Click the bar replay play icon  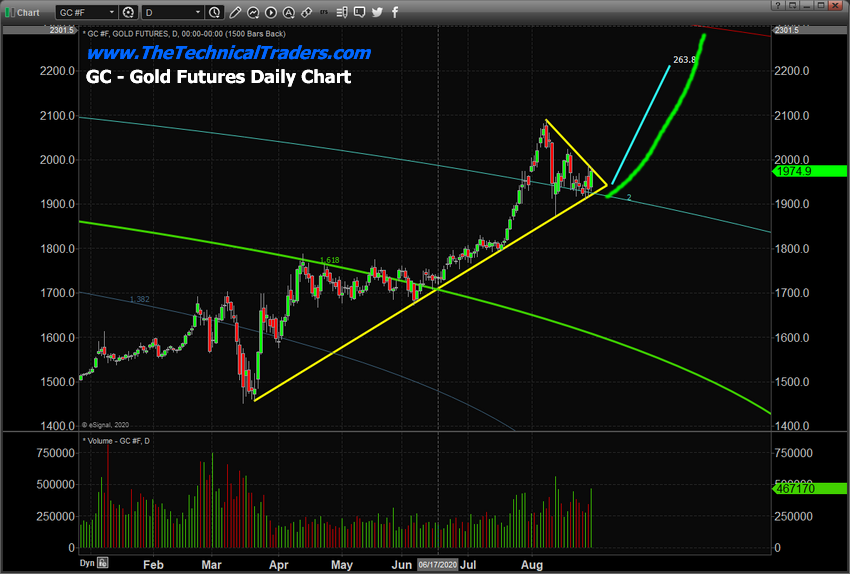coord(272,12)
